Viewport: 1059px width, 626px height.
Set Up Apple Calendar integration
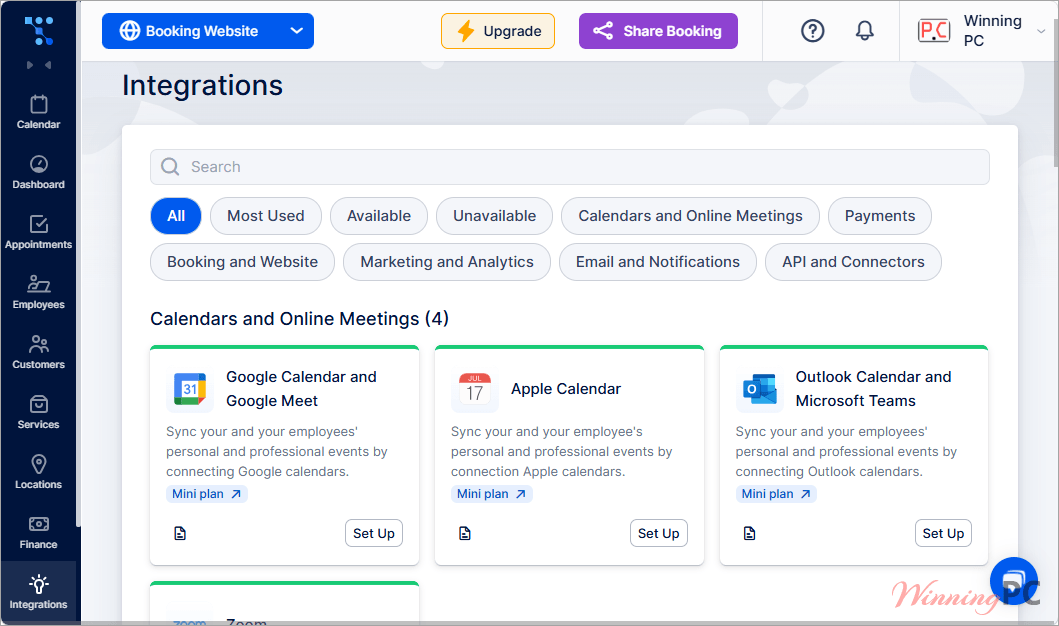[x=658, y=533]
